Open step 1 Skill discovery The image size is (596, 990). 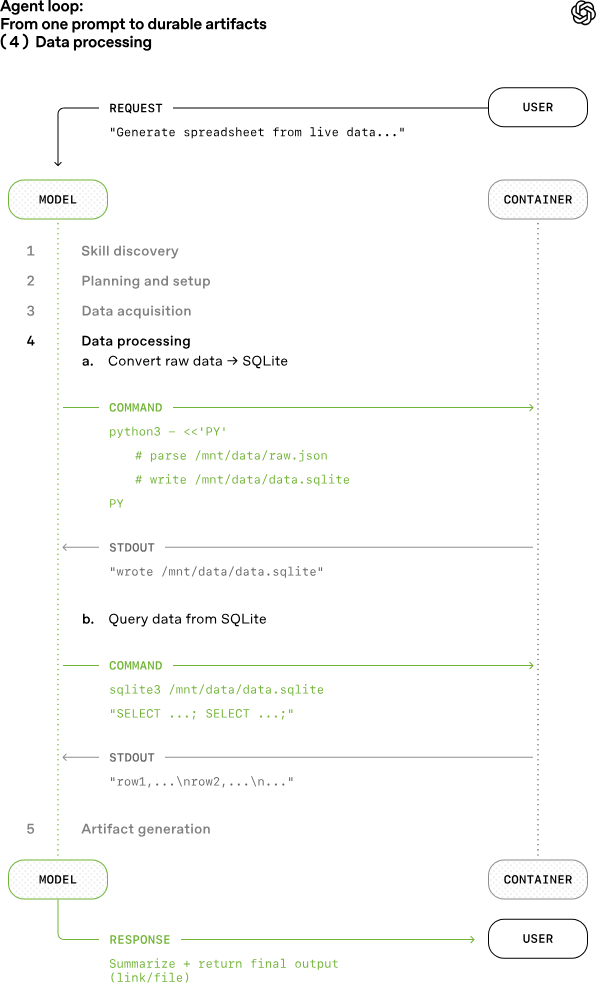pos(129,251)
